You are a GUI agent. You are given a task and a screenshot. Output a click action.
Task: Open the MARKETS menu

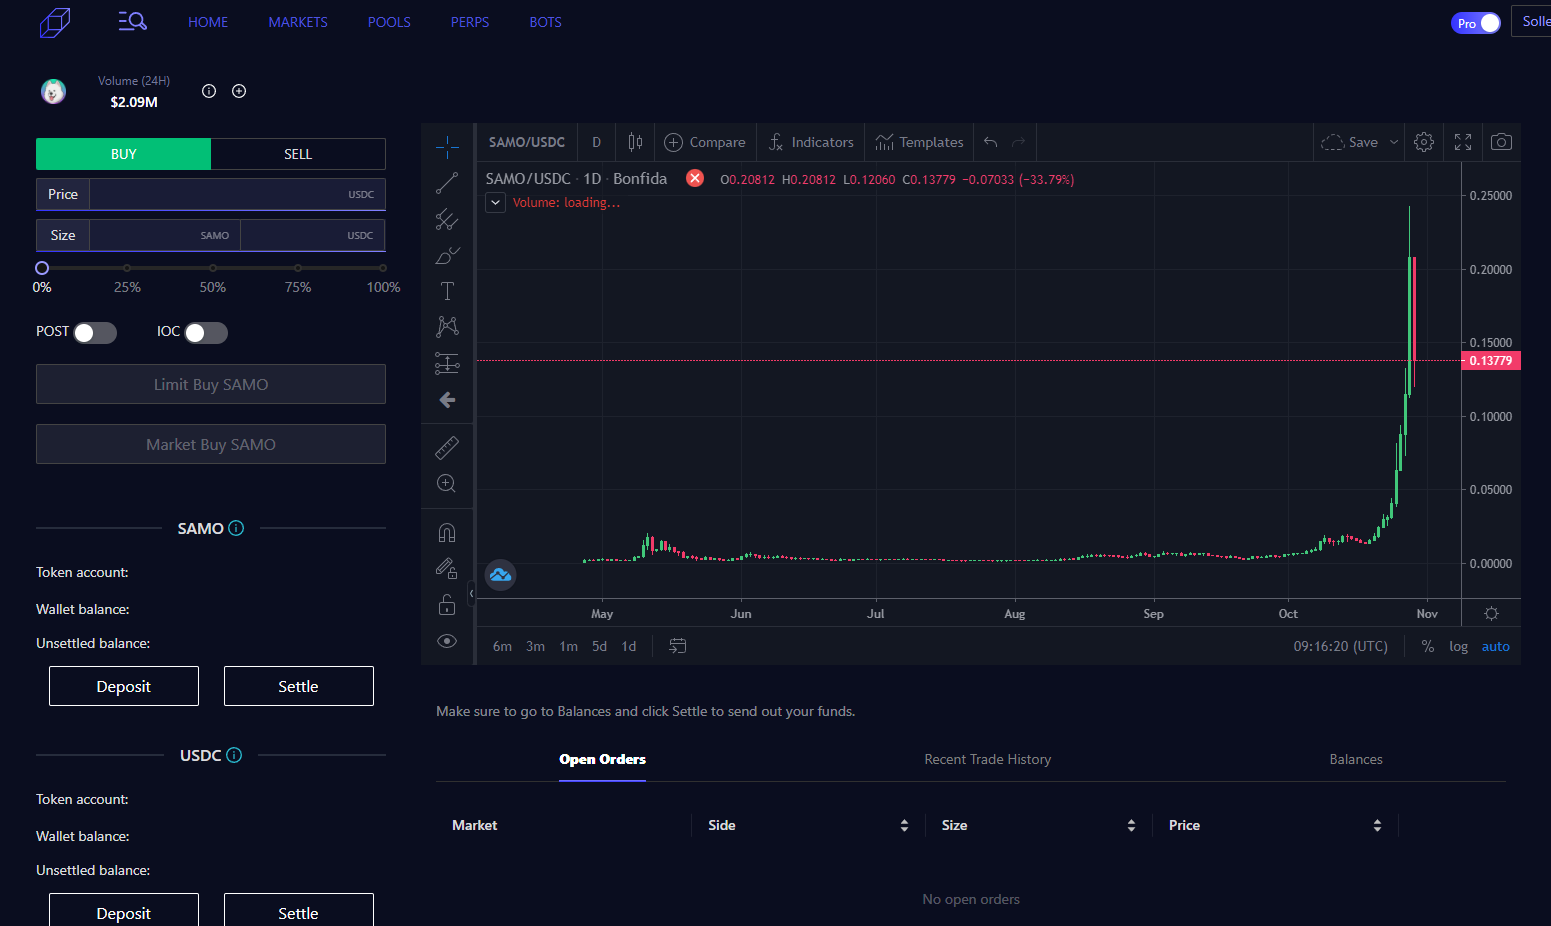298,22
